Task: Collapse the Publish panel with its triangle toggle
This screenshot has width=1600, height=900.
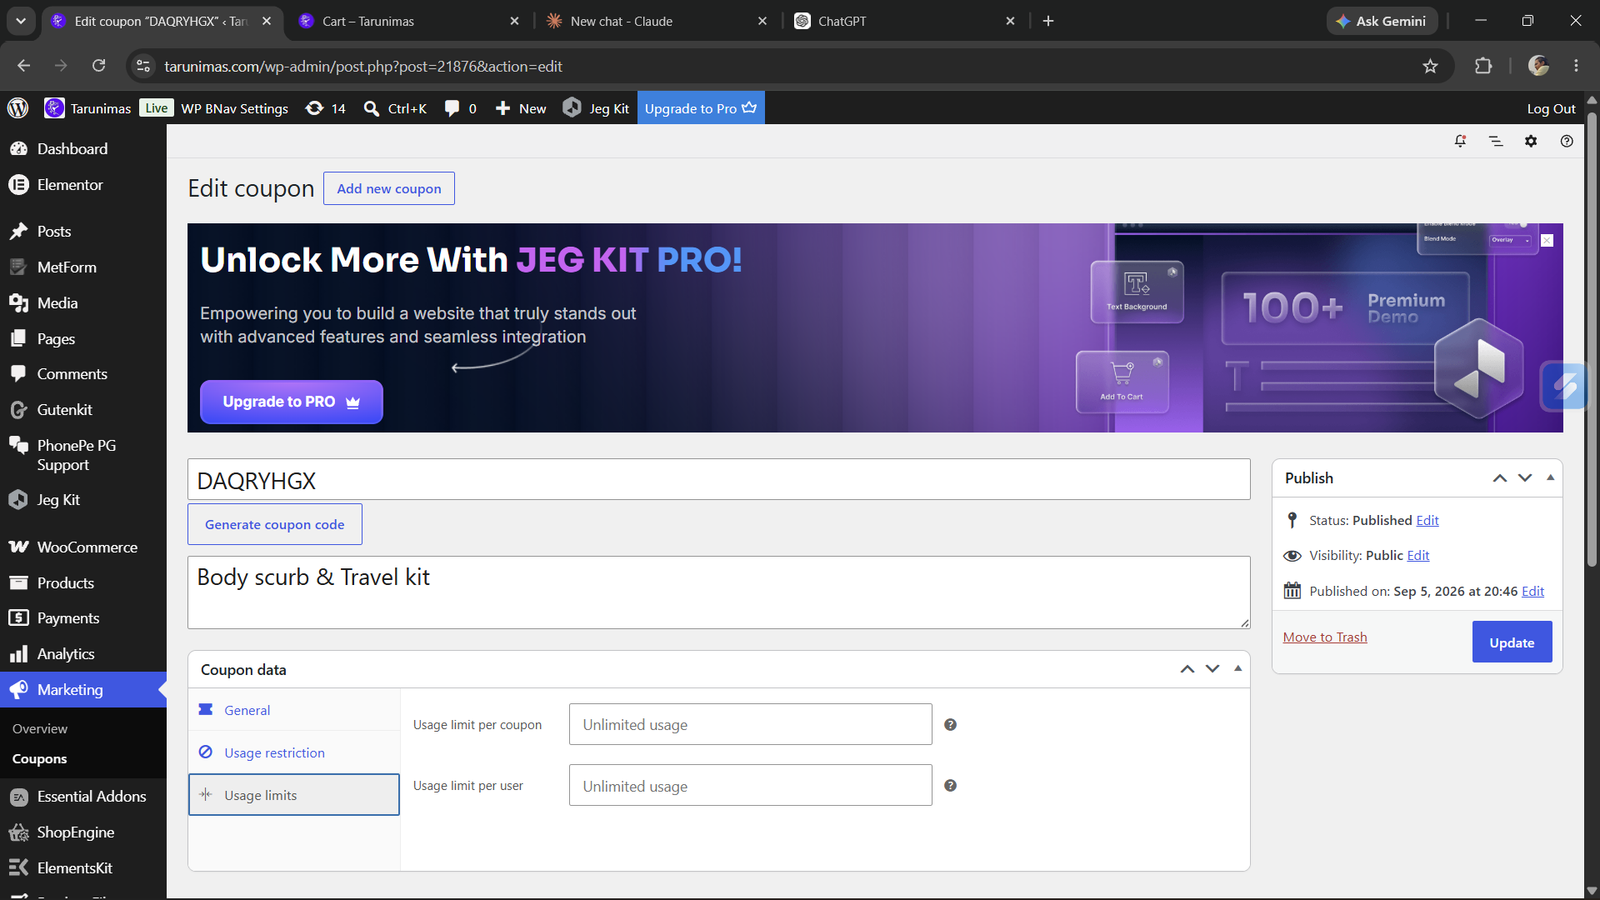Action: point(1550,478)
